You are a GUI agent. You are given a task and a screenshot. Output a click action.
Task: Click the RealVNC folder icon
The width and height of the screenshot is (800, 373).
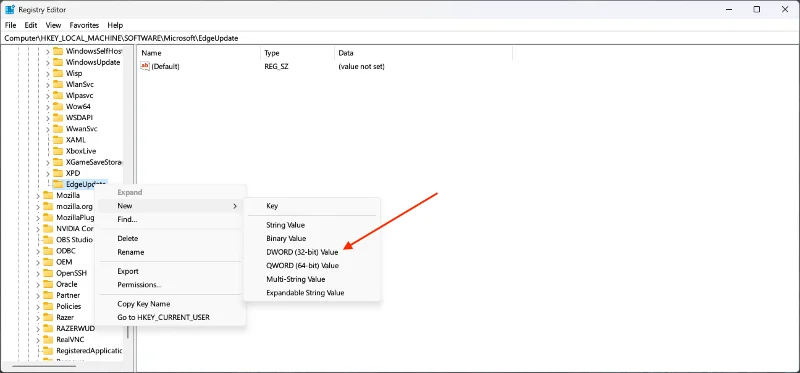click(48, 339)
